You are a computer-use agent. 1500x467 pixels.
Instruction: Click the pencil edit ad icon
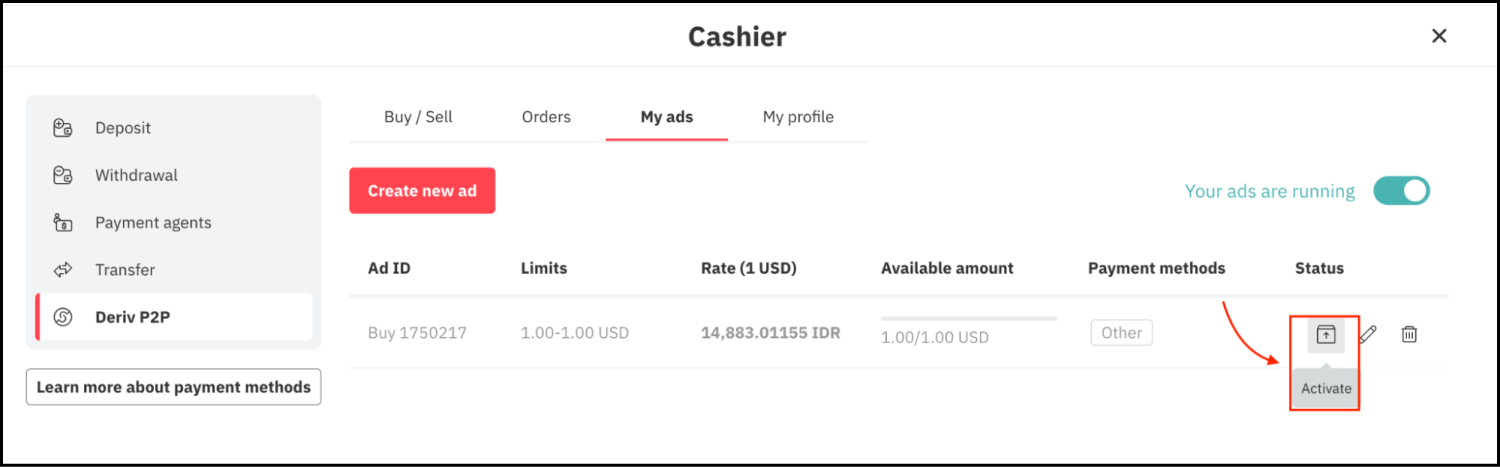1368,334
